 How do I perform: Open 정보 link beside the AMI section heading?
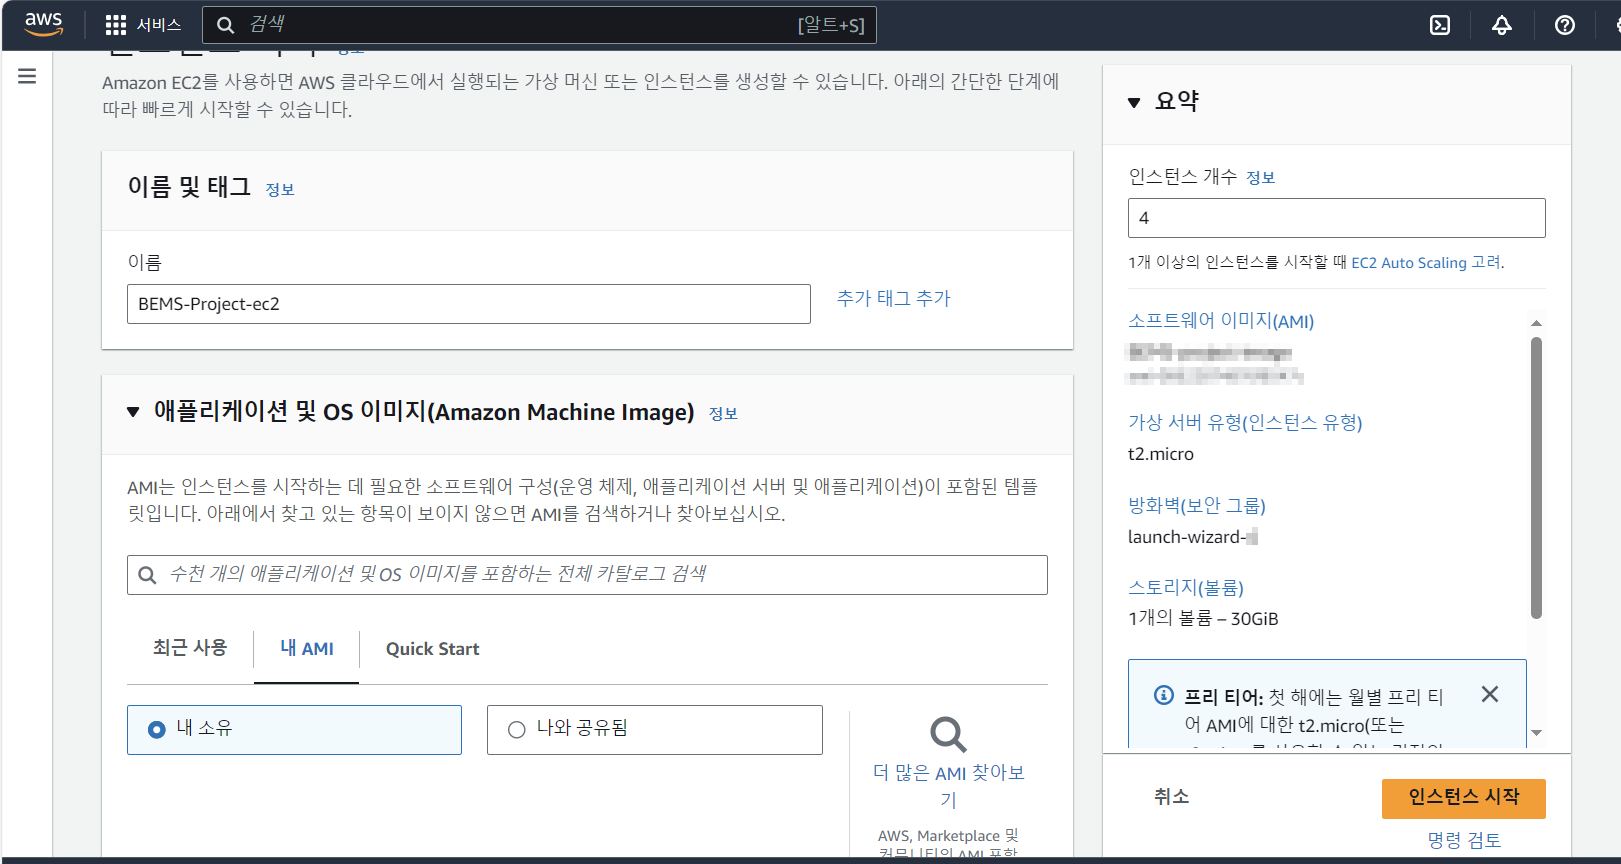click(723, 413)
